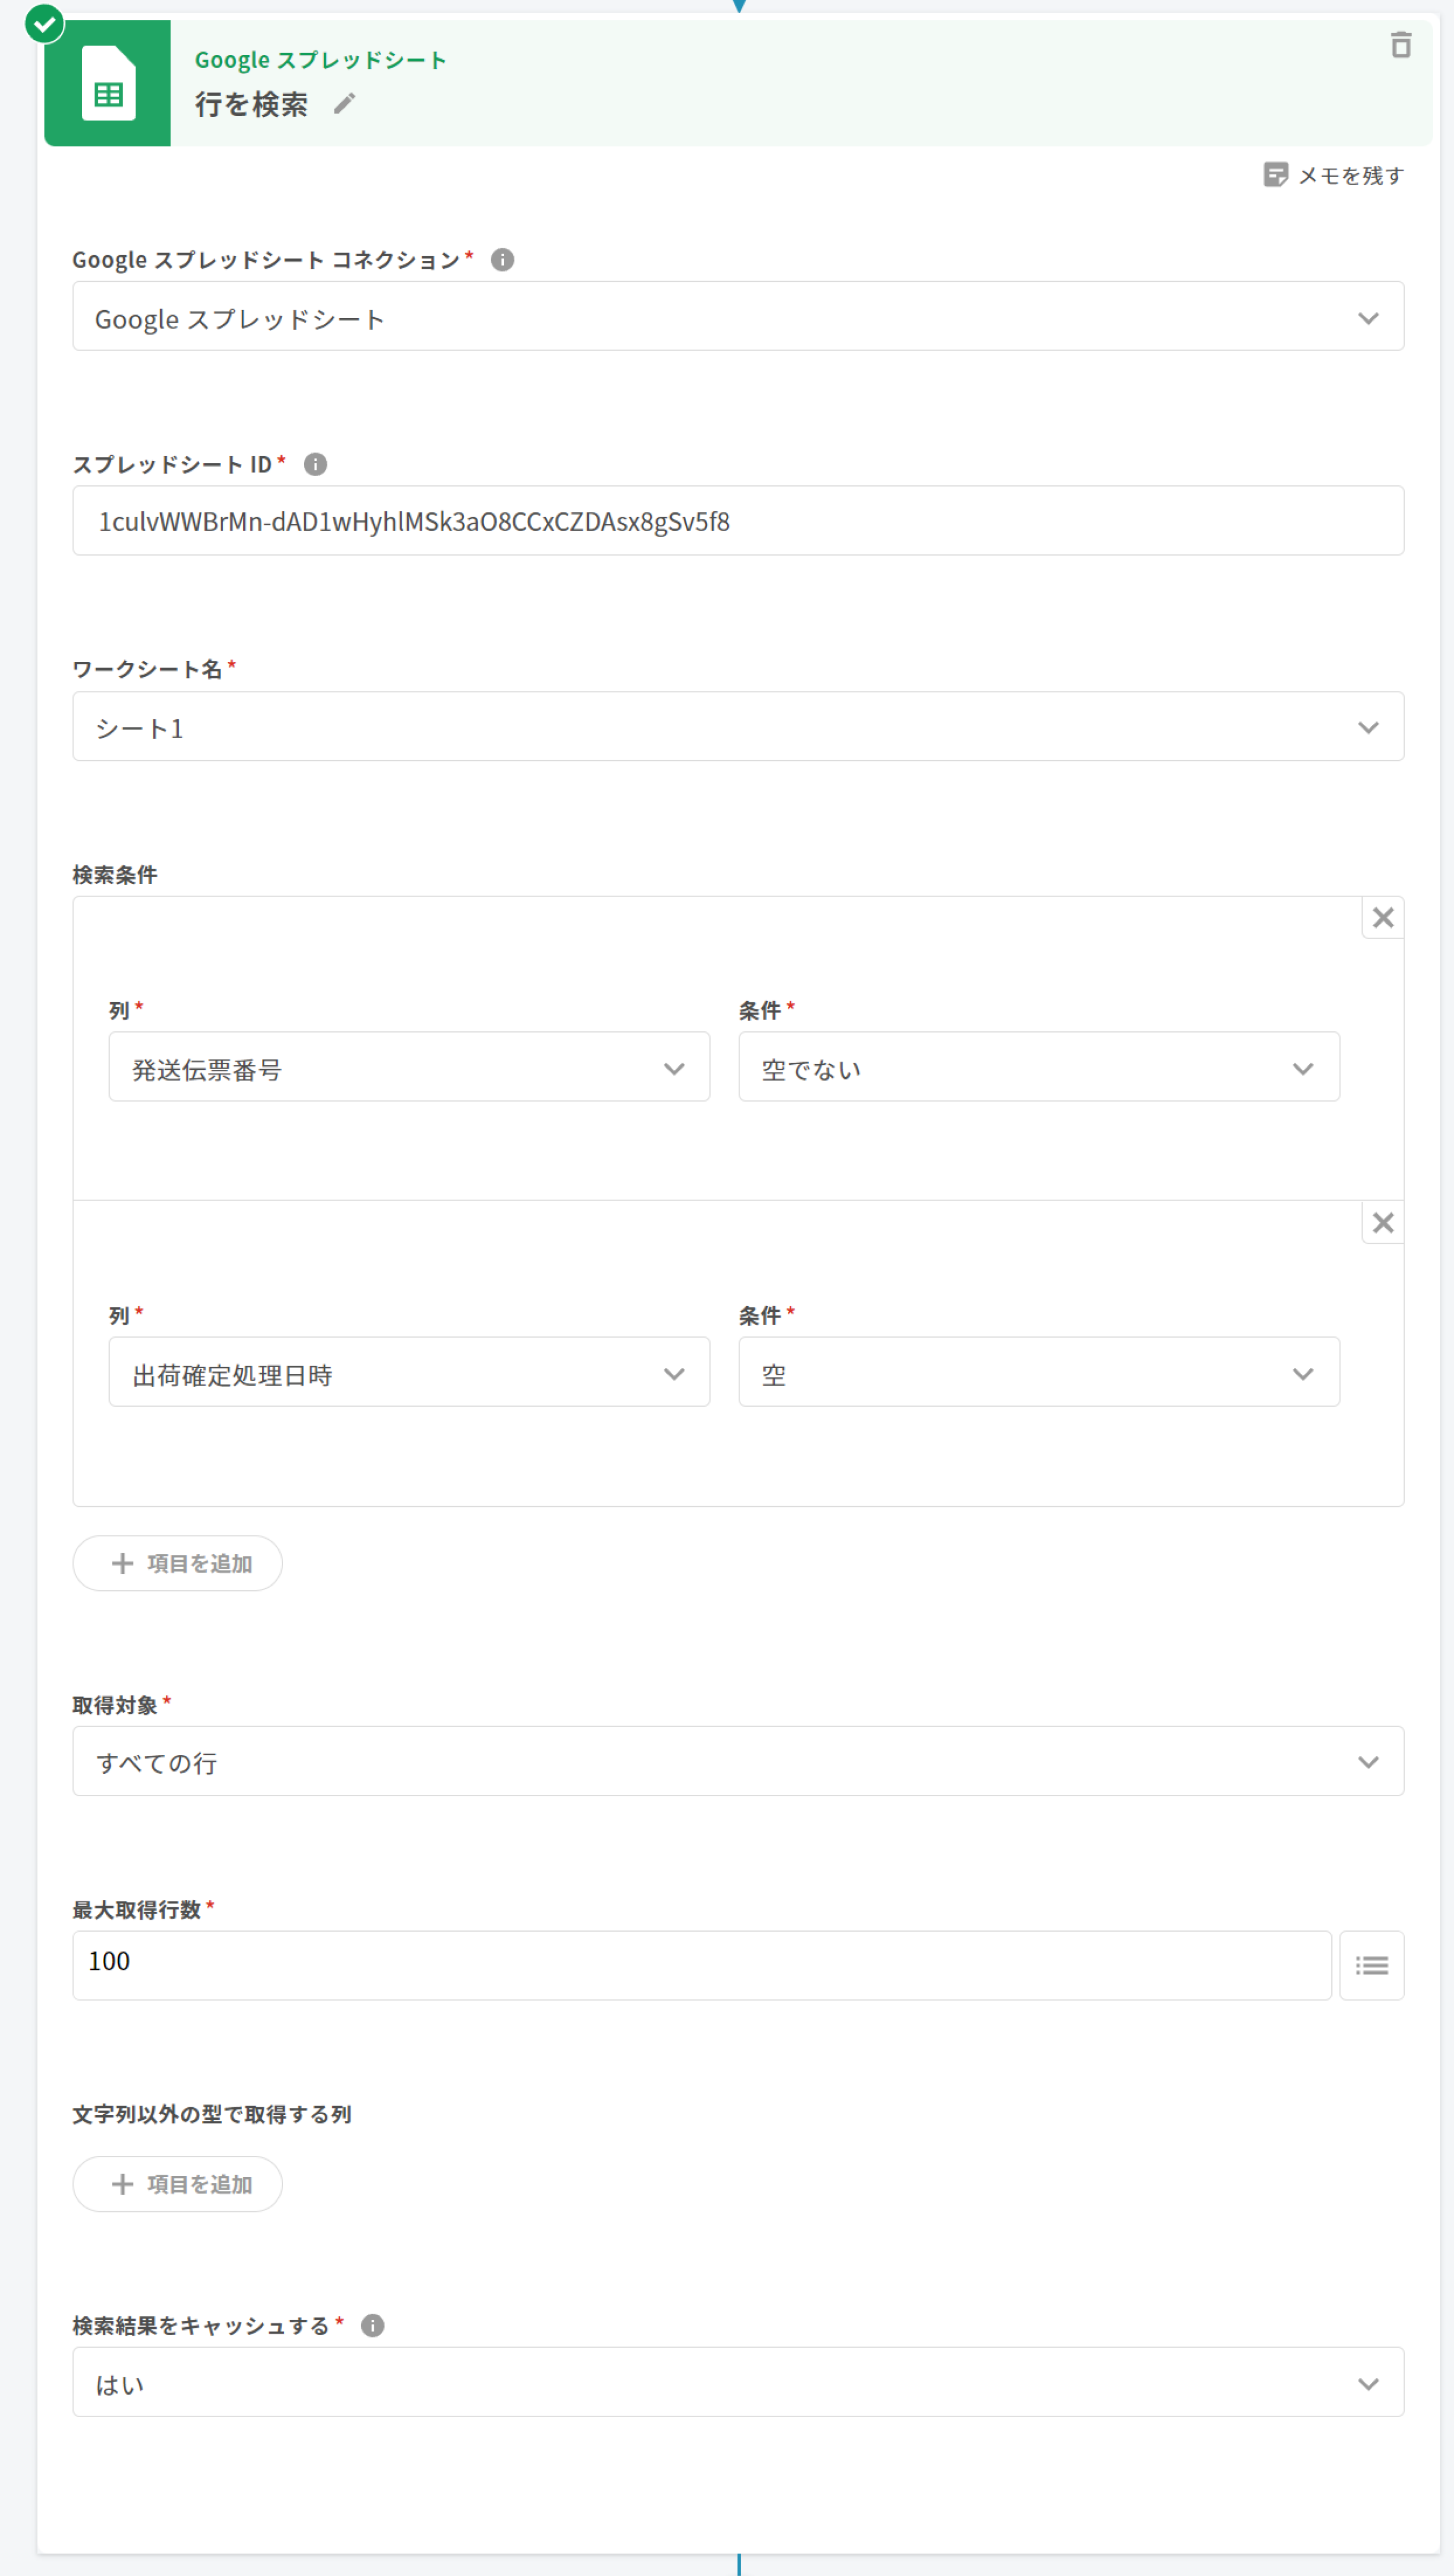Click 項目を追加 under 文字列以外の型で取得する列
This screenshot has width=1454, height=2576.
click(x=178, y=2184)
